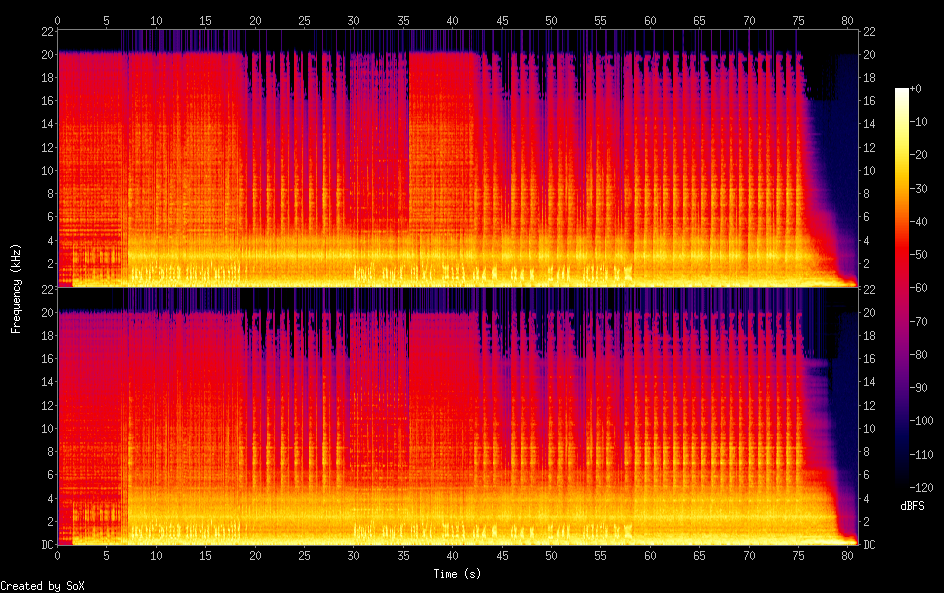This screenshot has height=593, width=944.
Task: Click "5" on the bottom time axis
Action: pos(107,556)
